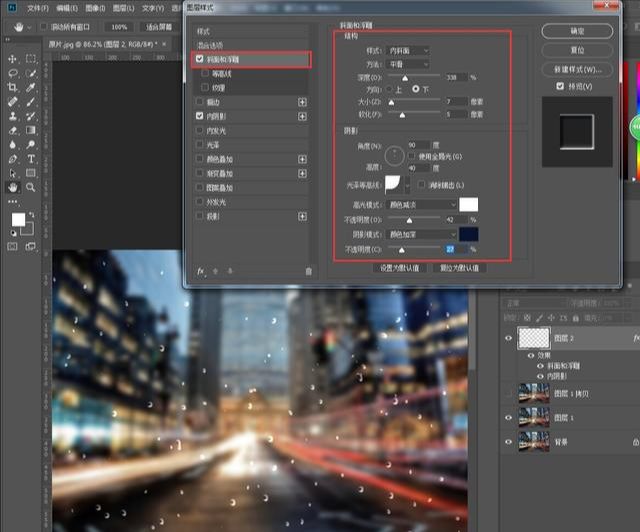The image size is (640, 532).
Task: Open the 光泽等高线 contour picker arrow
Action: [x=407, y=186]
